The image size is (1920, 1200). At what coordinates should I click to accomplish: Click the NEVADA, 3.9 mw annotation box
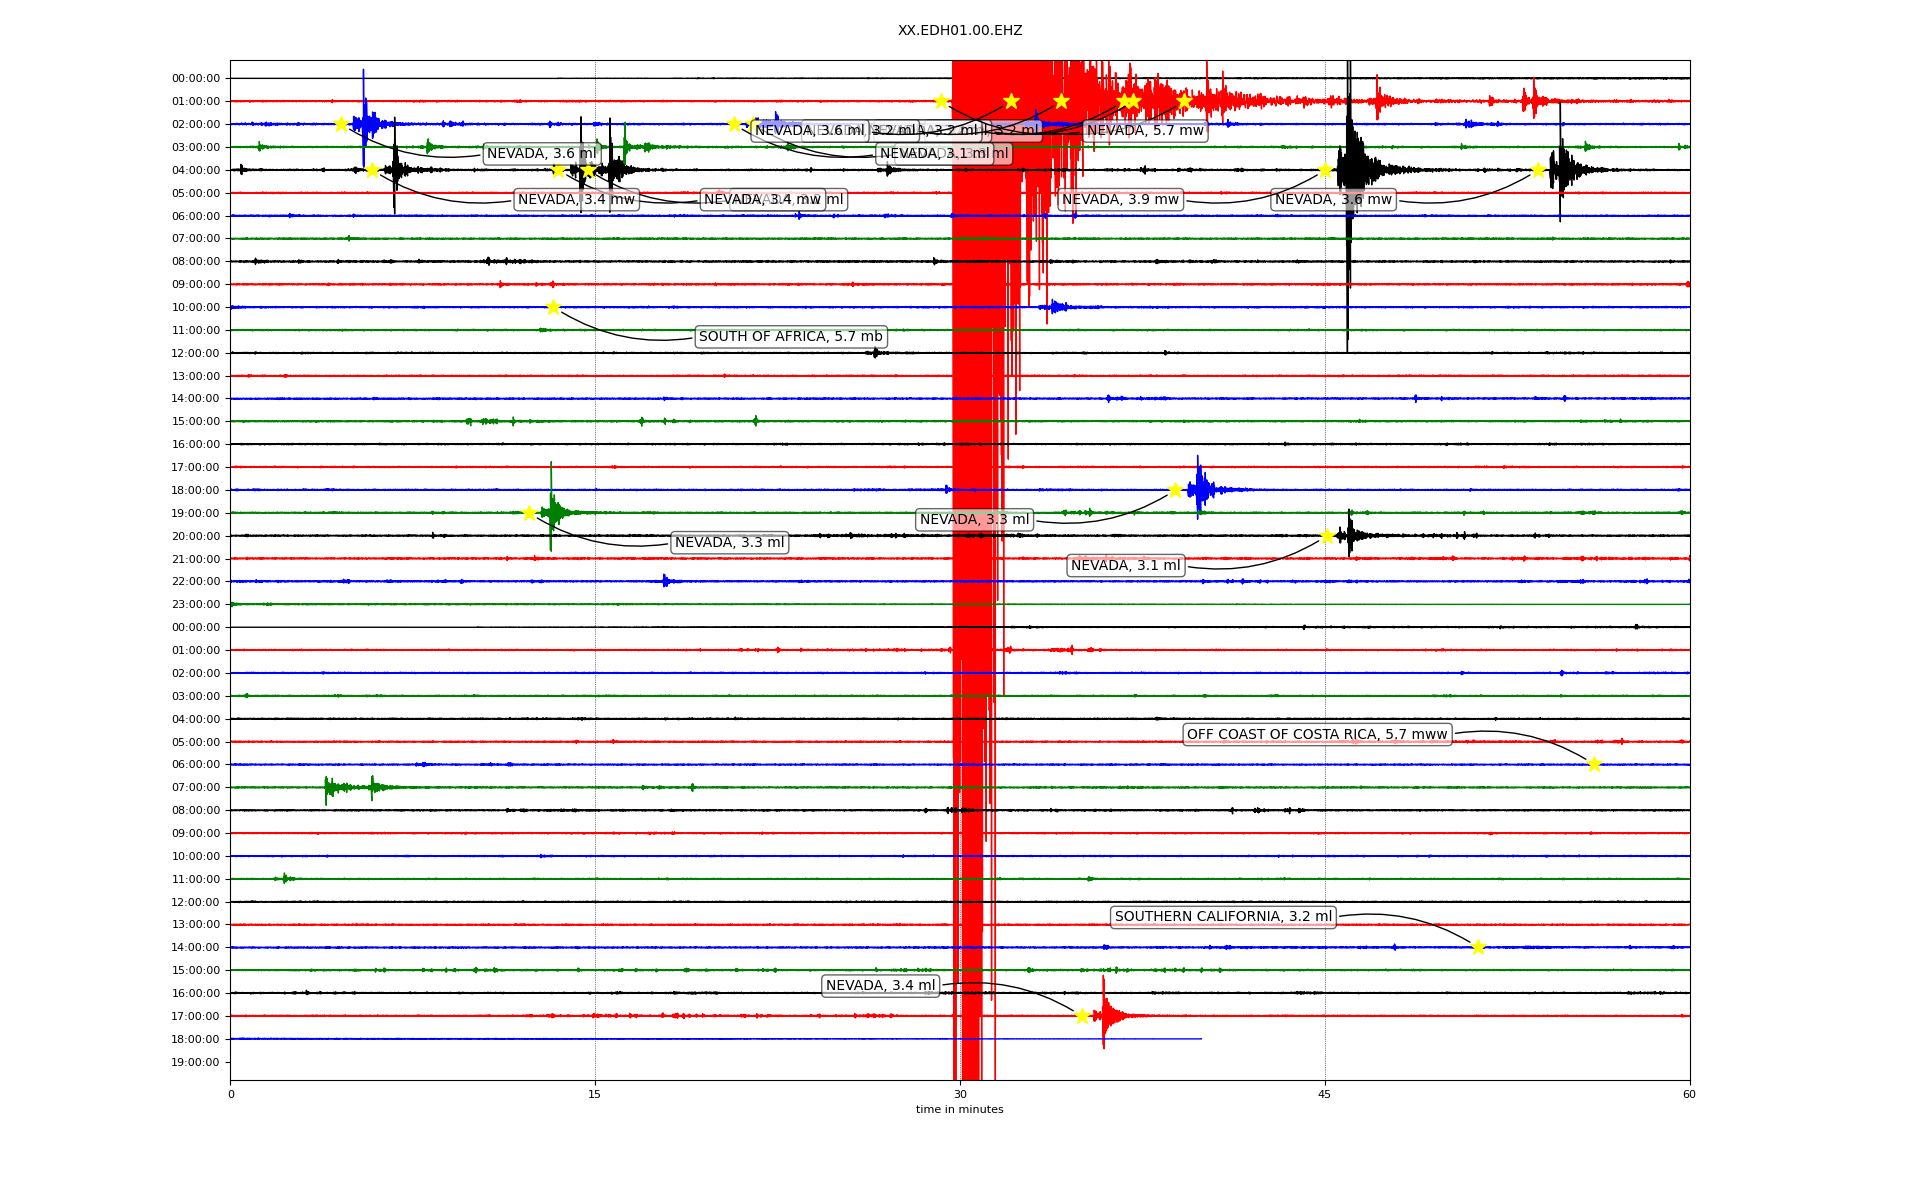point(1119,199)
